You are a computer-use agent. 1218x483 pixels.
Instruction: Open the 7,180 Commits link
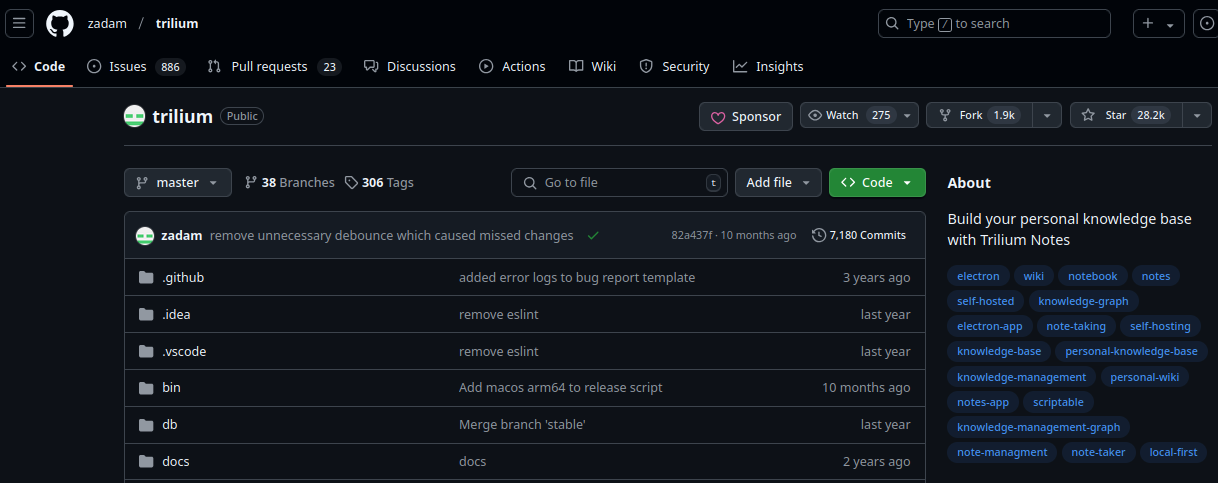coord(859,235)
